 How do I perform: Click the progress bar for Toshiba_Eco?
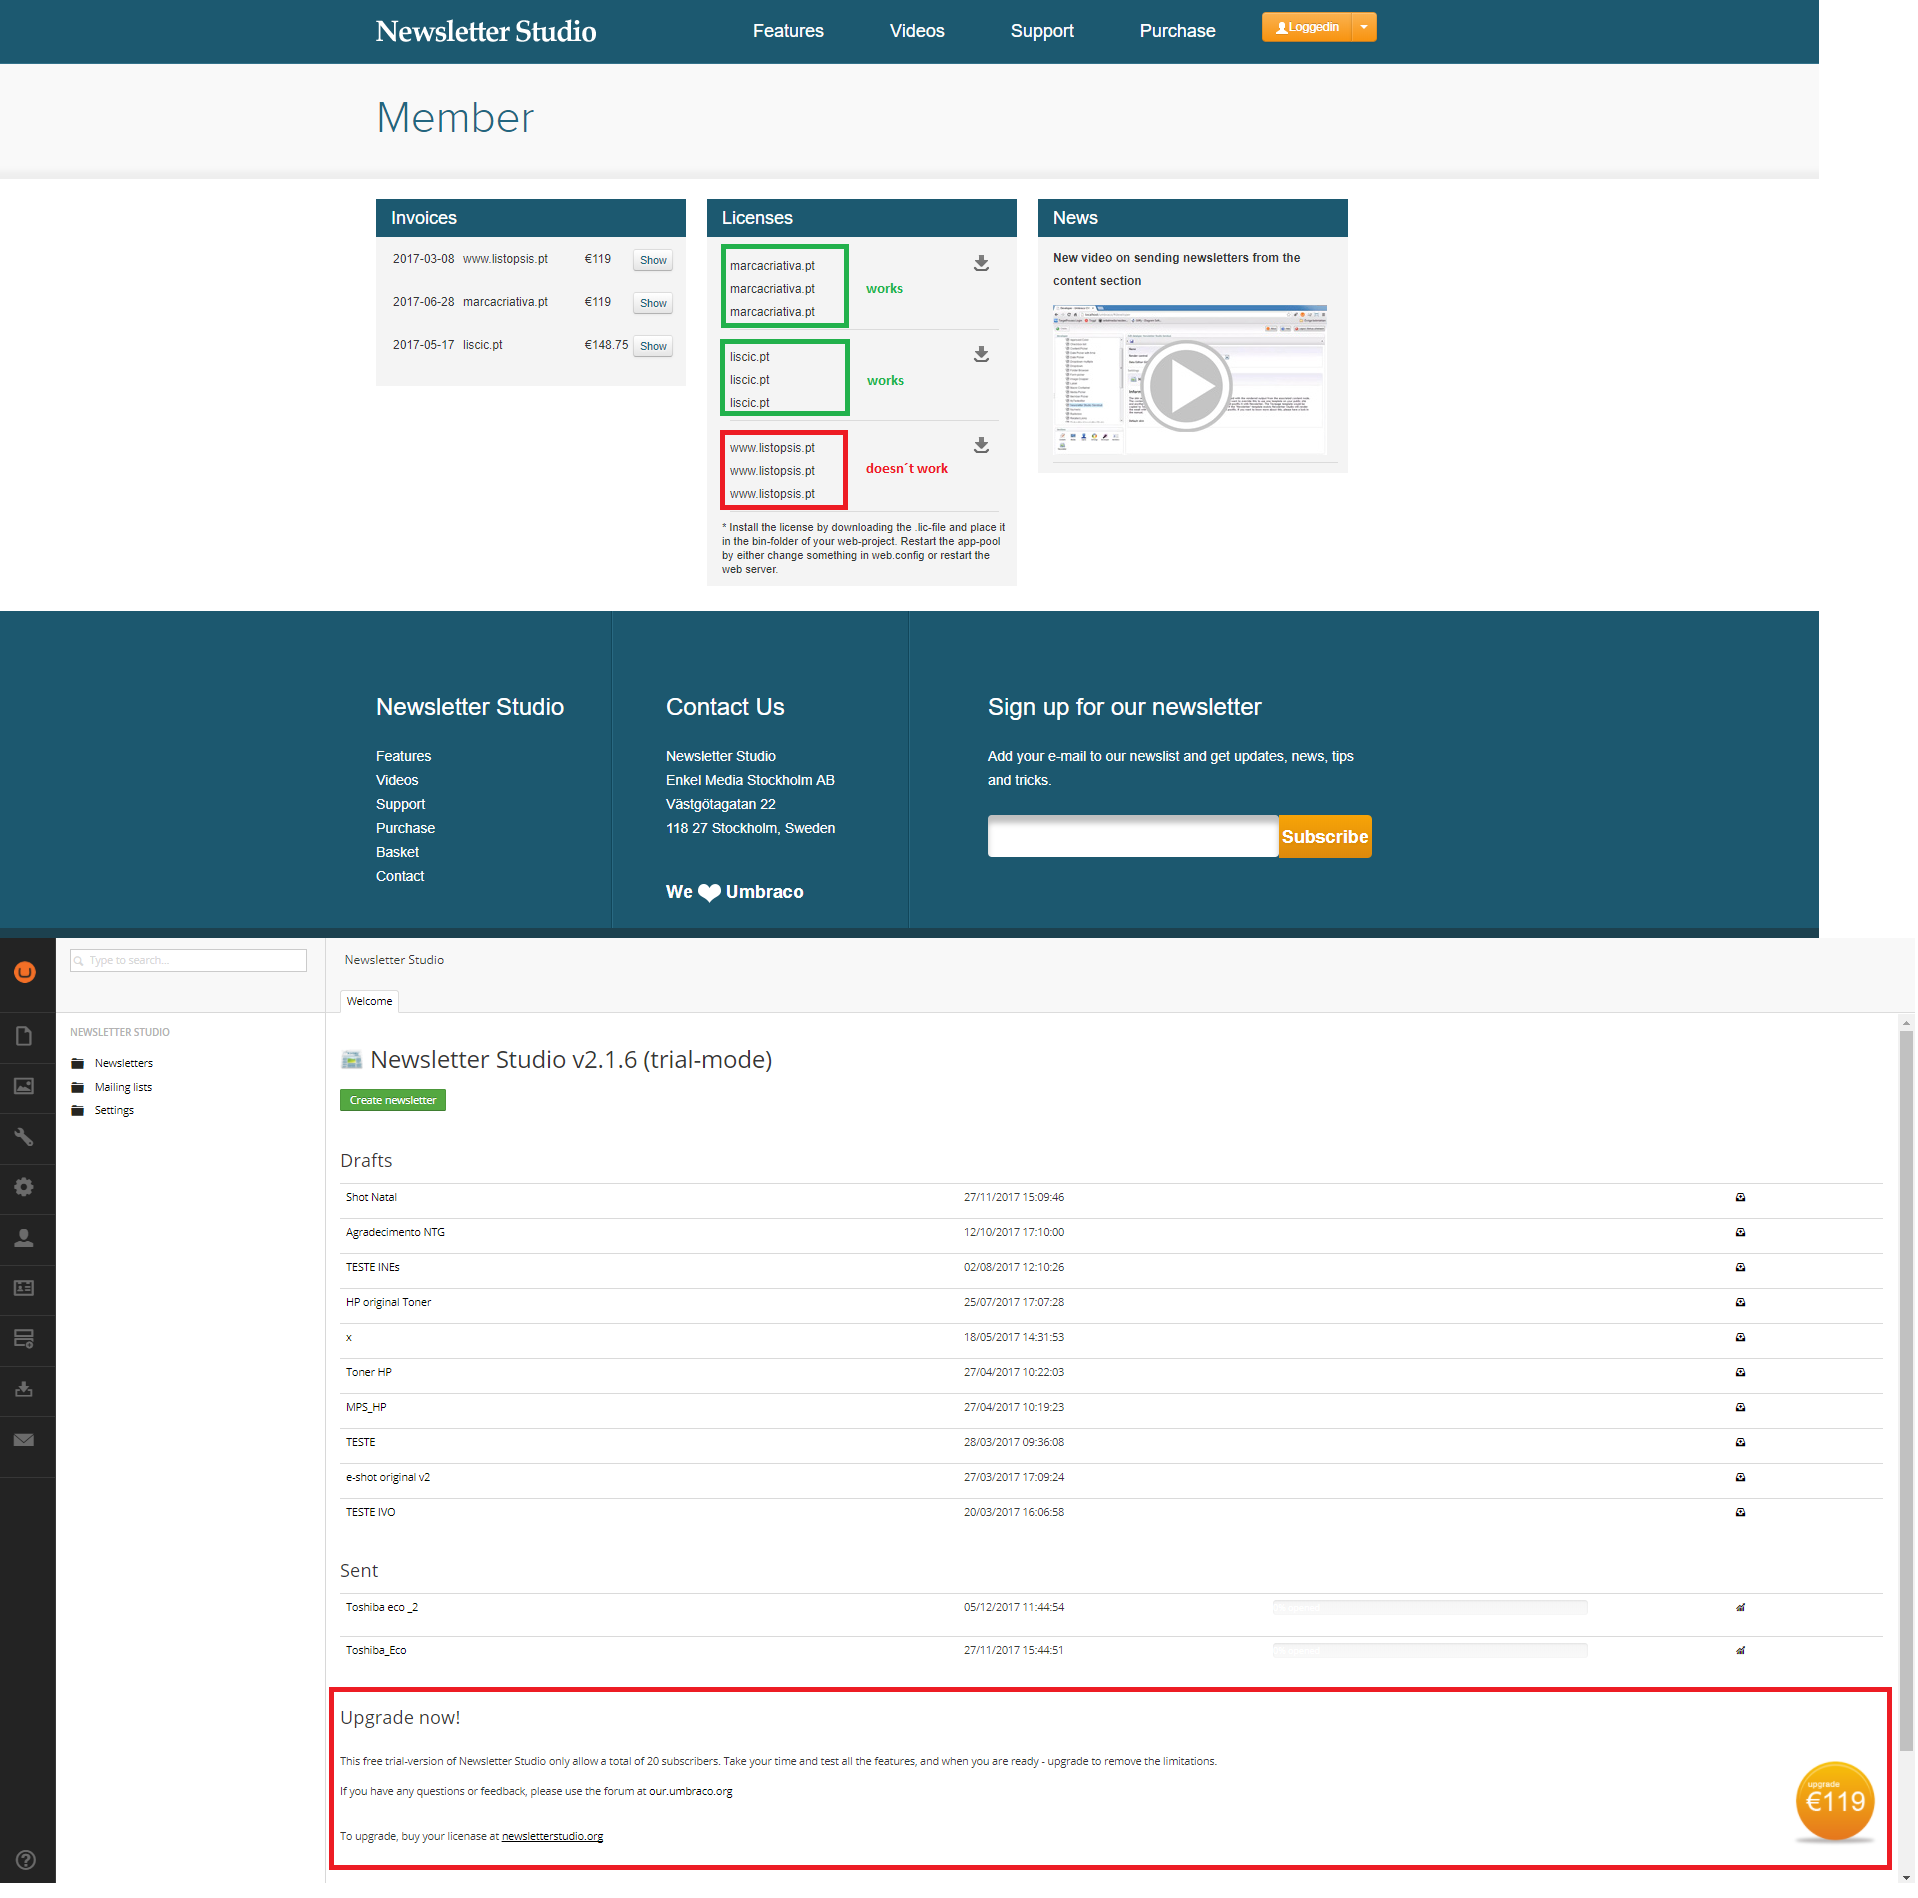point(1430,1651)
